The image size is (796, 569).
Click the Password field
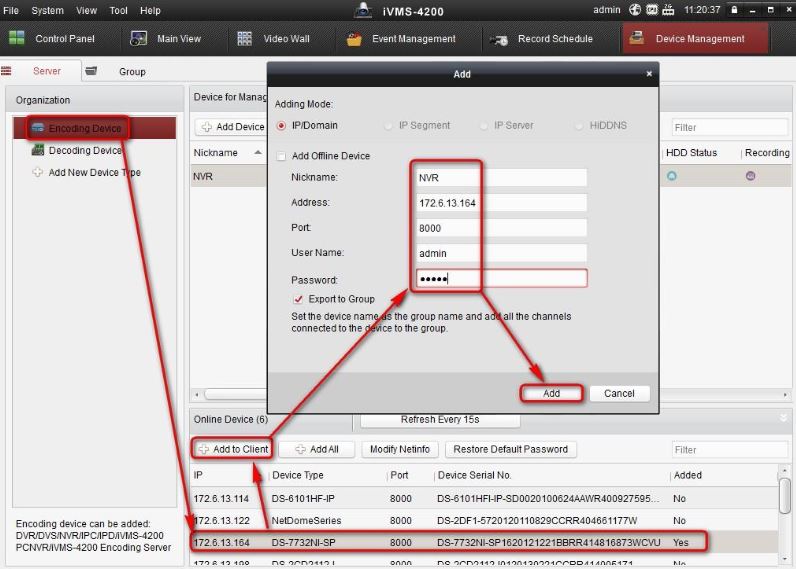[501, 278]
